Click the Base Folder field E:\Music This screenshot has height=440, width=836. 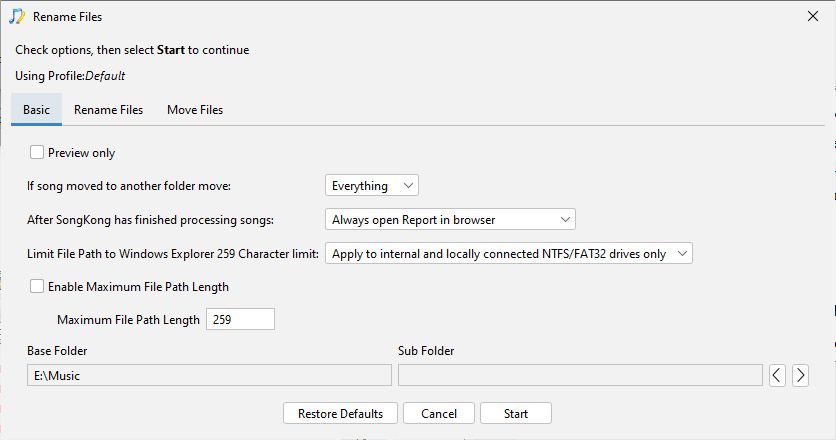click(209, 375)
